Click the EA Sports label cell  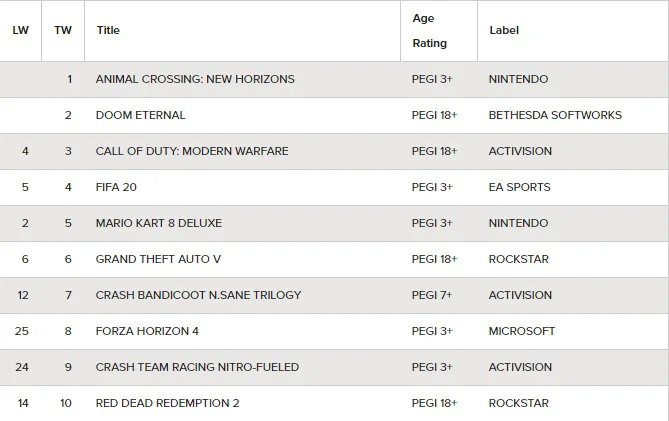(573, 187)
